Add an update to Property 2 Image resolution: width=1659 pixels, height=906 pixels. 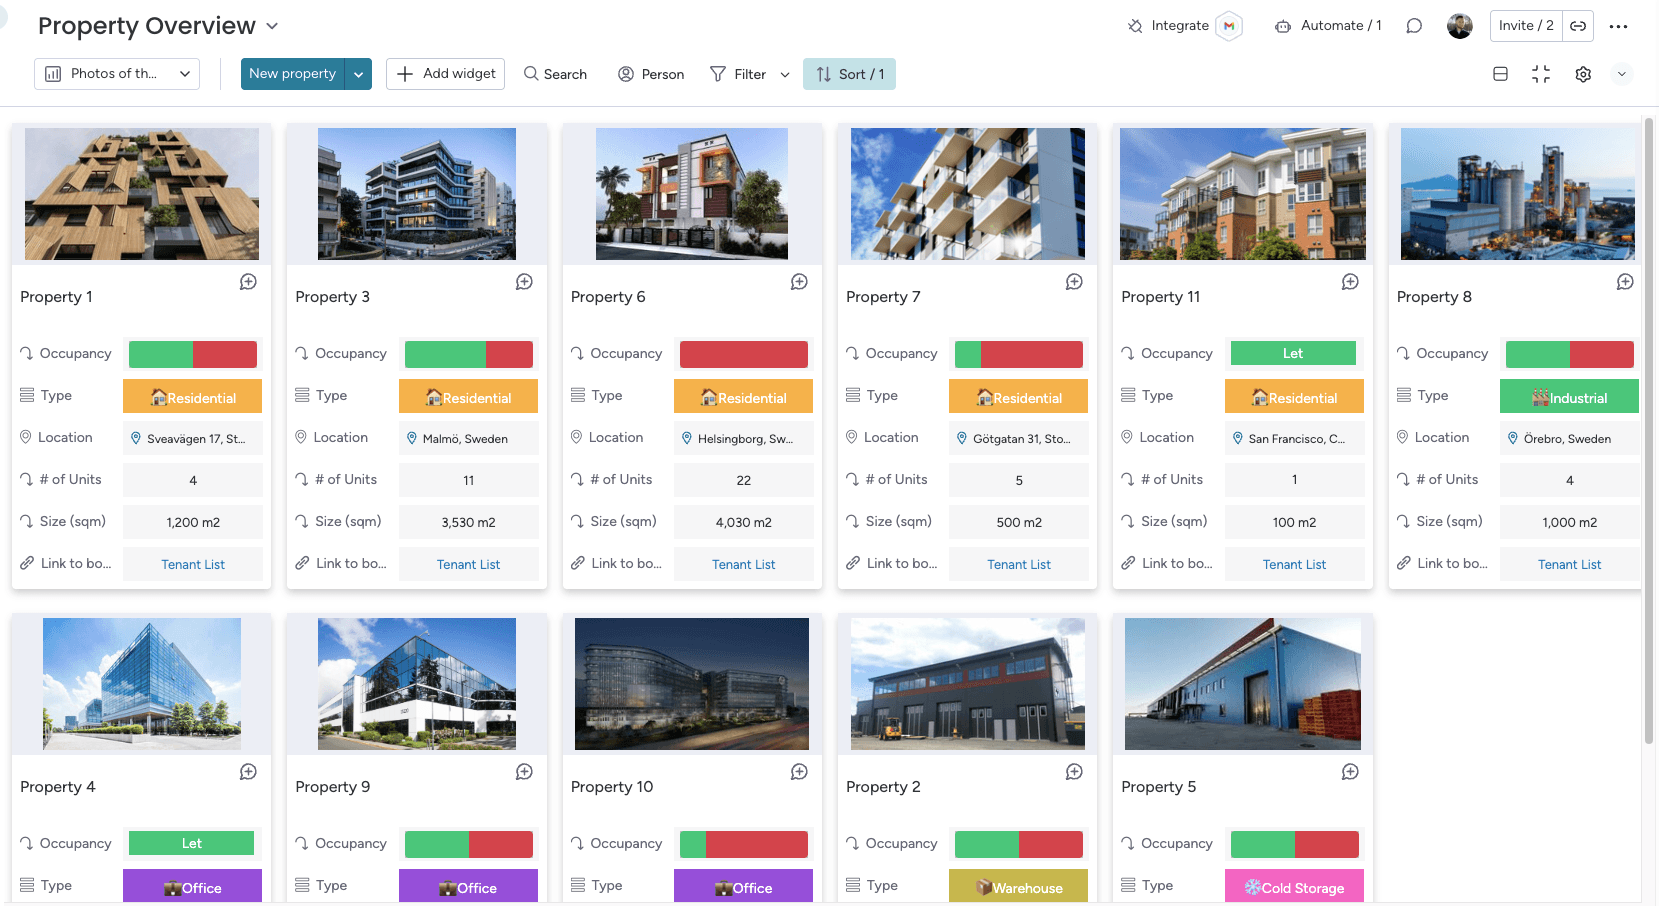click(1074, 772)
